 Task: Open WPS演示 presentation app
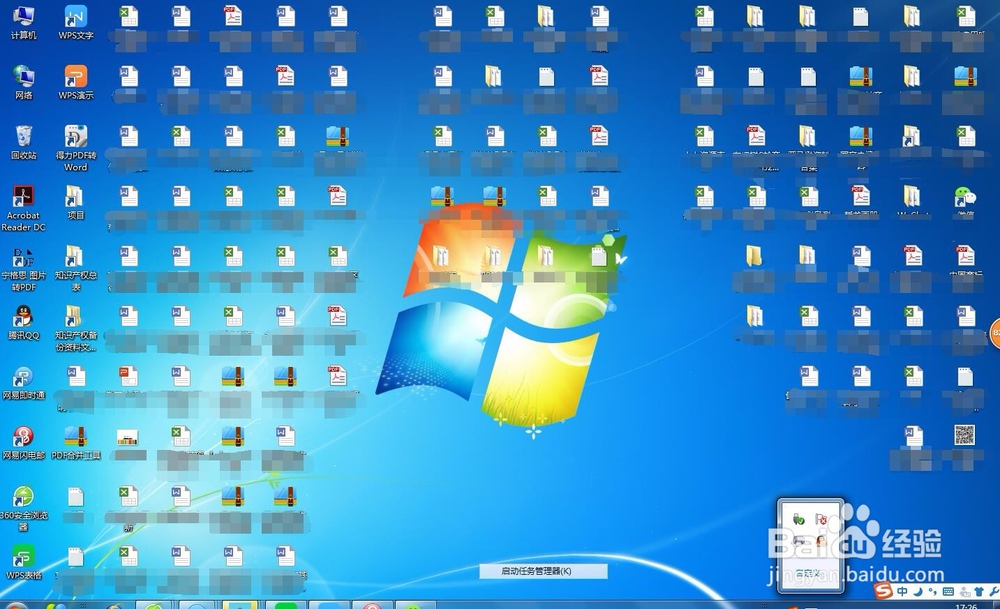click(74, 76)
